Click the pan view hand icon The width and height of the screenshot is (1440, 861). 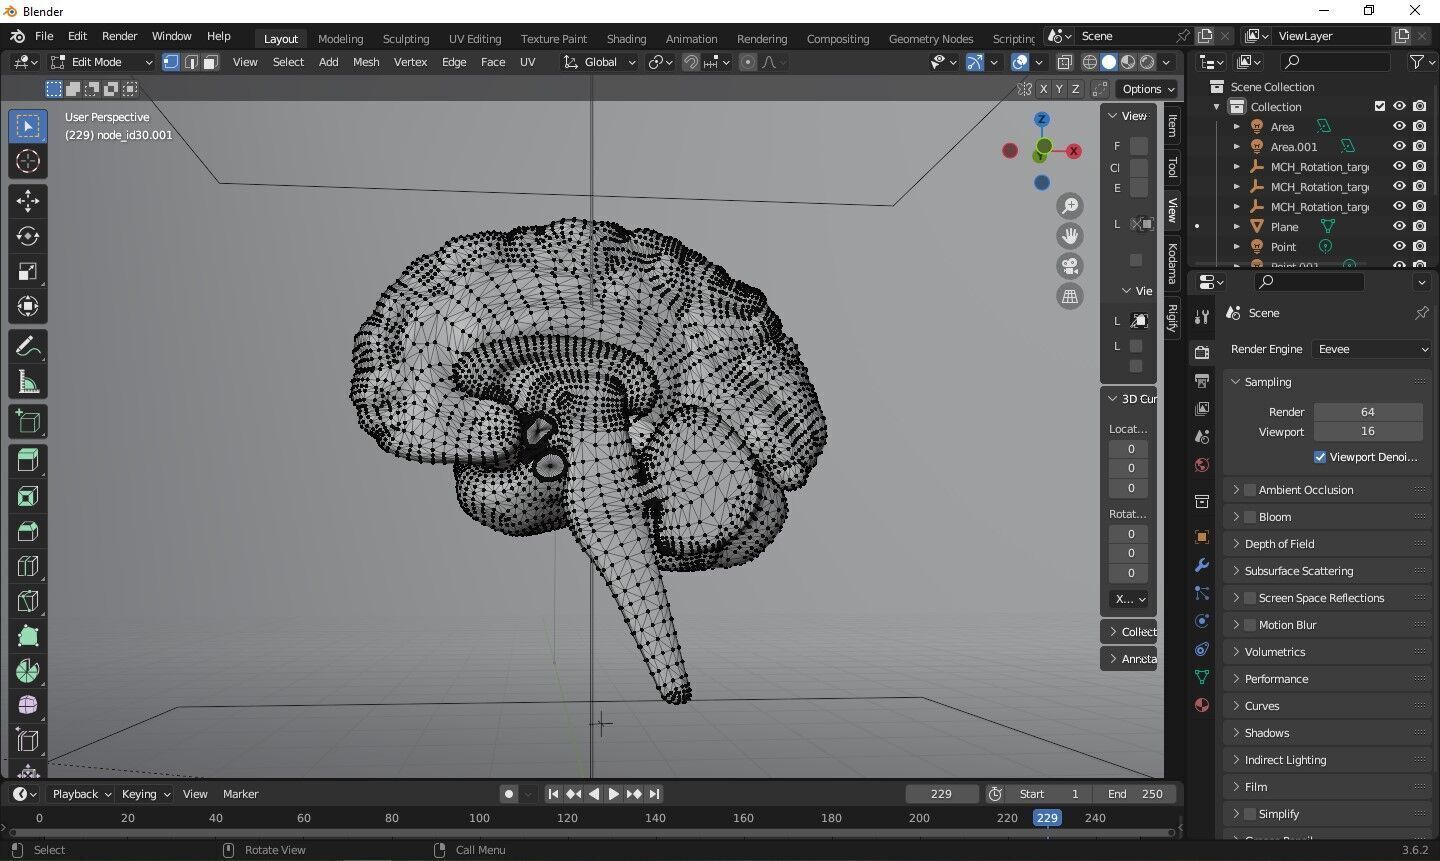pyautogui.click(x=1070, y=236)
